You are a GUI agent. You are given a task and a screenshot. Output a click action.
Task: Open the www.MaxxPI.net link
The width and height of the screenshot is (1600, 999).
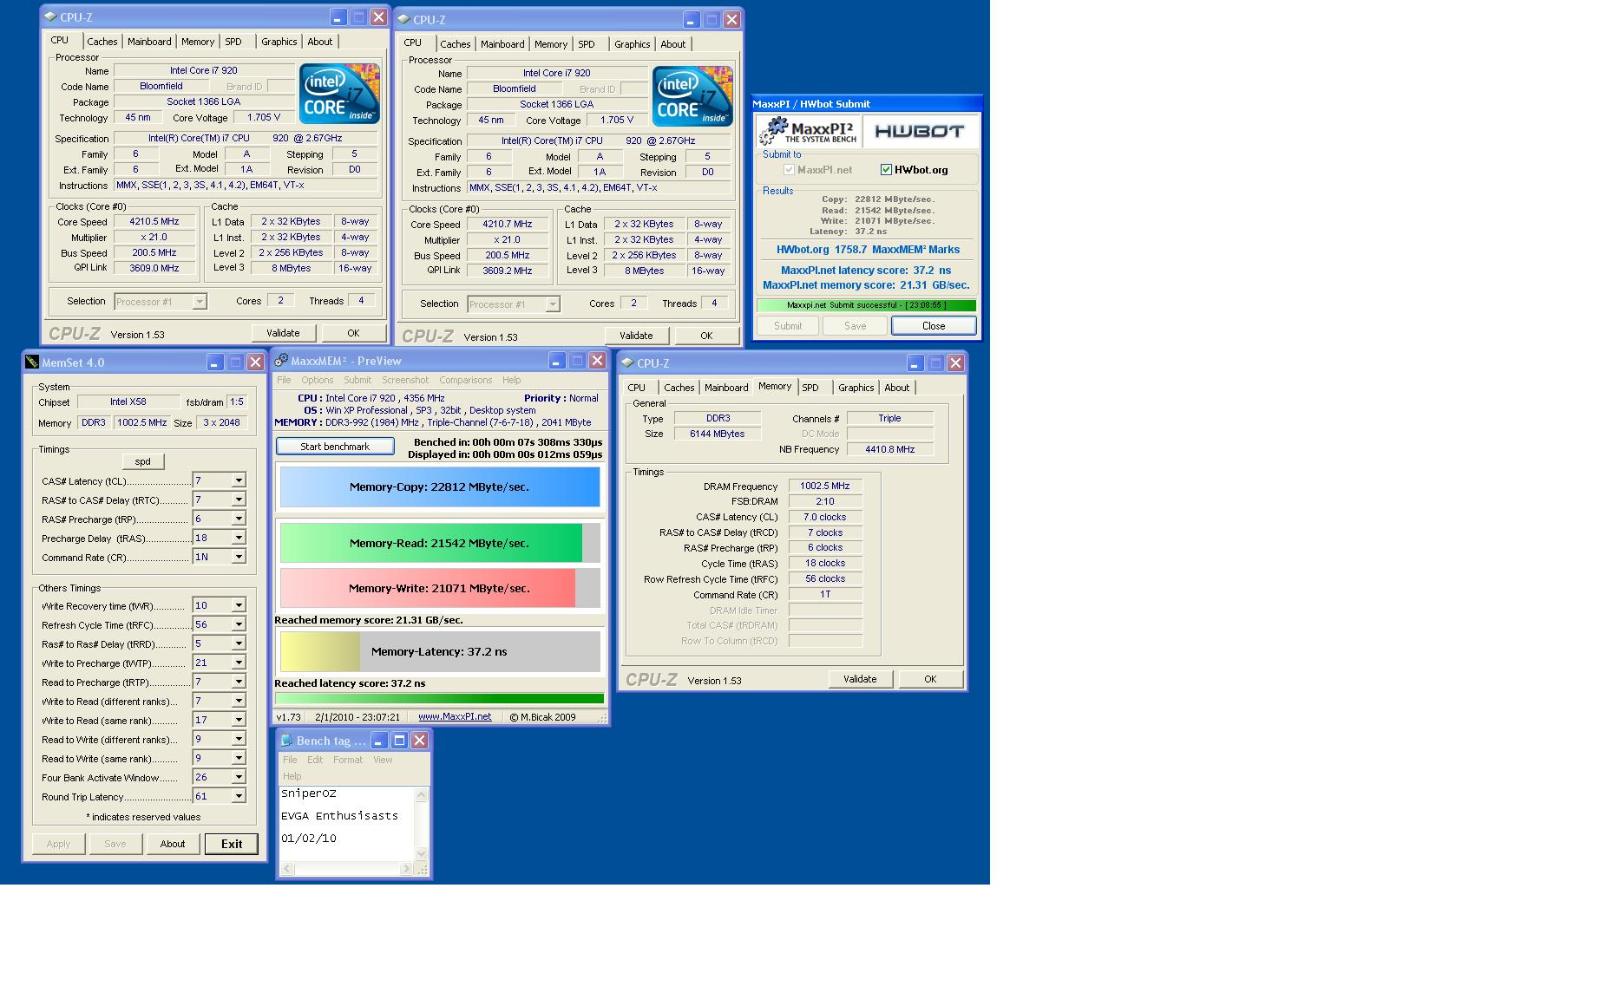[455, 717]
